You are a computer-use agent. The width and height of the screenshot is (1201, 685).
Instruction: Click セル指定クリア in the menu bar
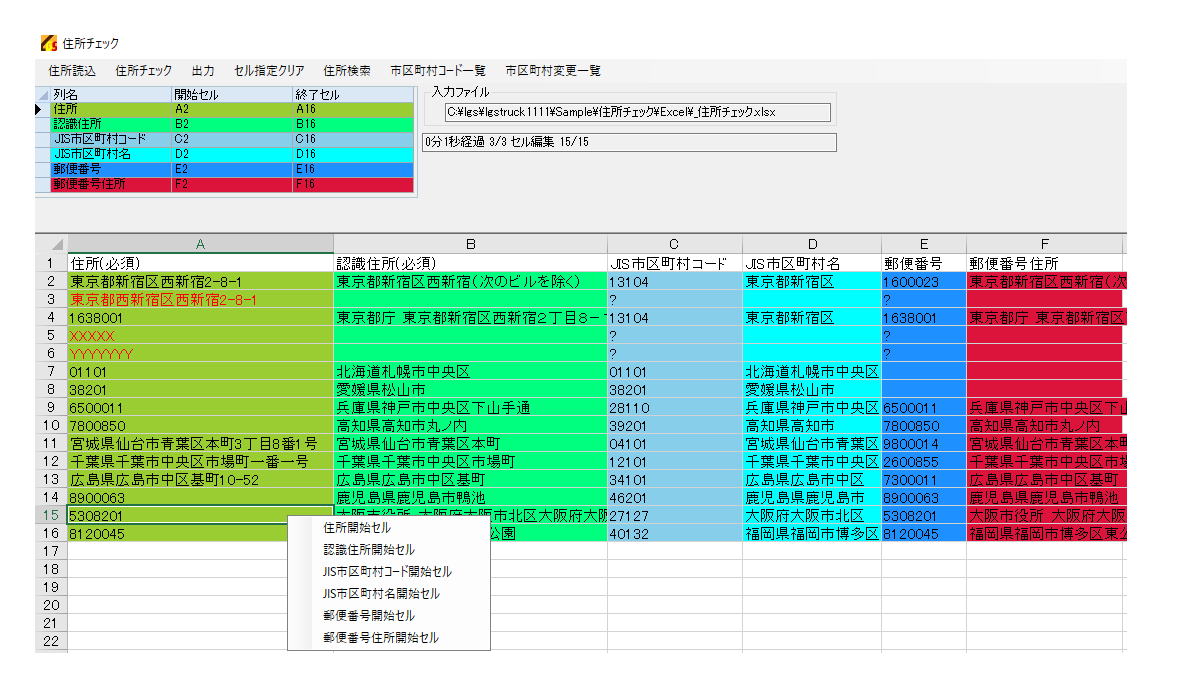pyautogui.click(x=269, y=71)
